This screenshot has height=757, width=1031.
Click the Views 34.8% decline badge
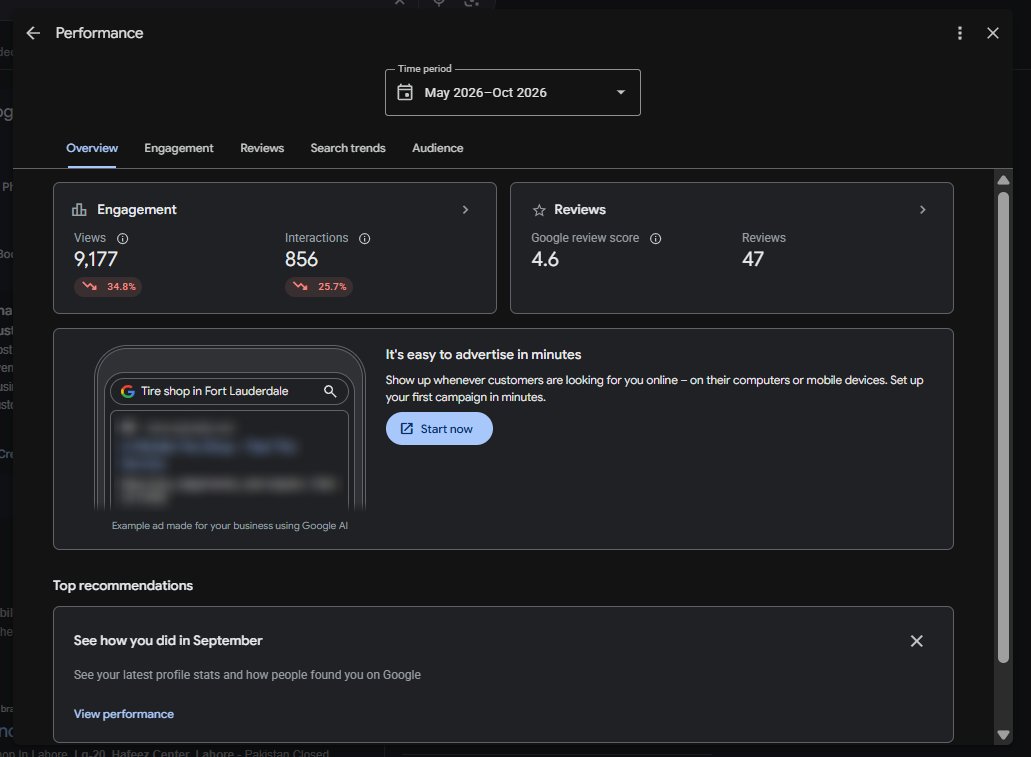click(x=108, y=287)
